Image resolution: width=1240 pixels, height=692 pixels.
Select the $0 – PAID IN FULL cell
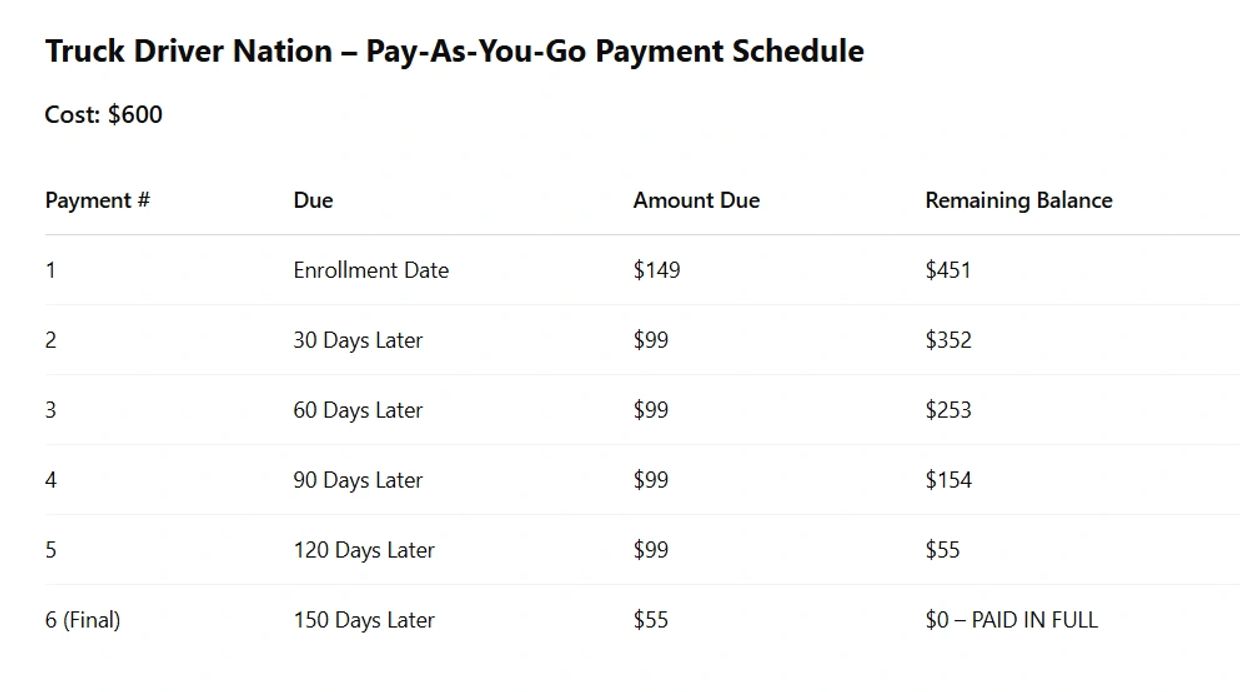[1011, 620]
